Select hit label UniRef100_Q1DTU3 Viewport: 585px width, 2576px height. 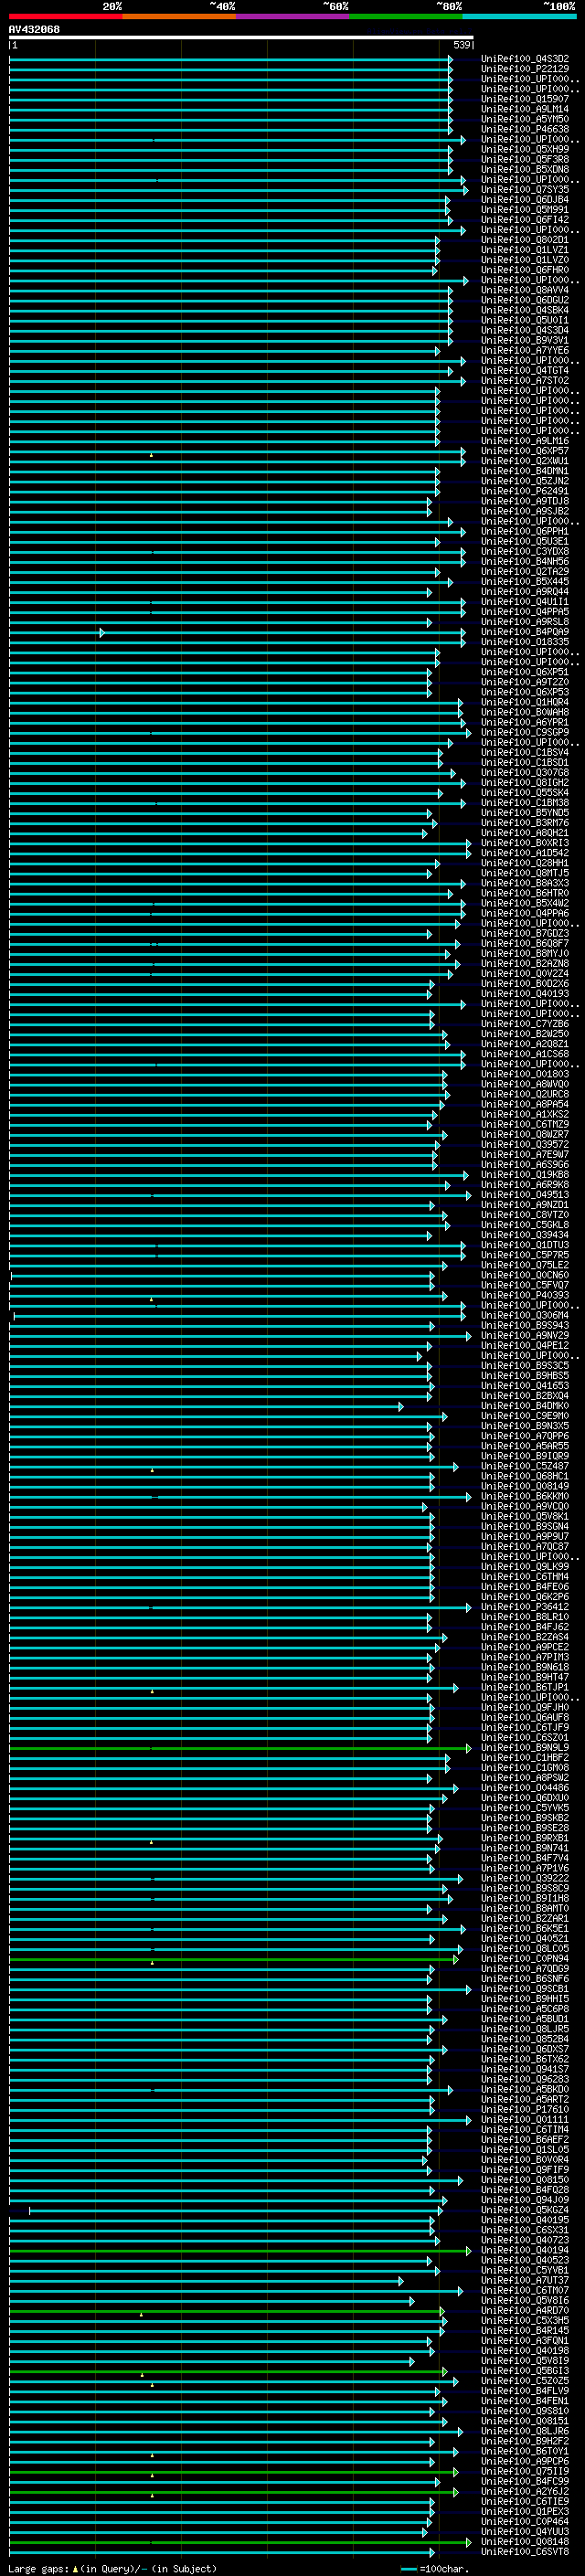coord(525,1245)
